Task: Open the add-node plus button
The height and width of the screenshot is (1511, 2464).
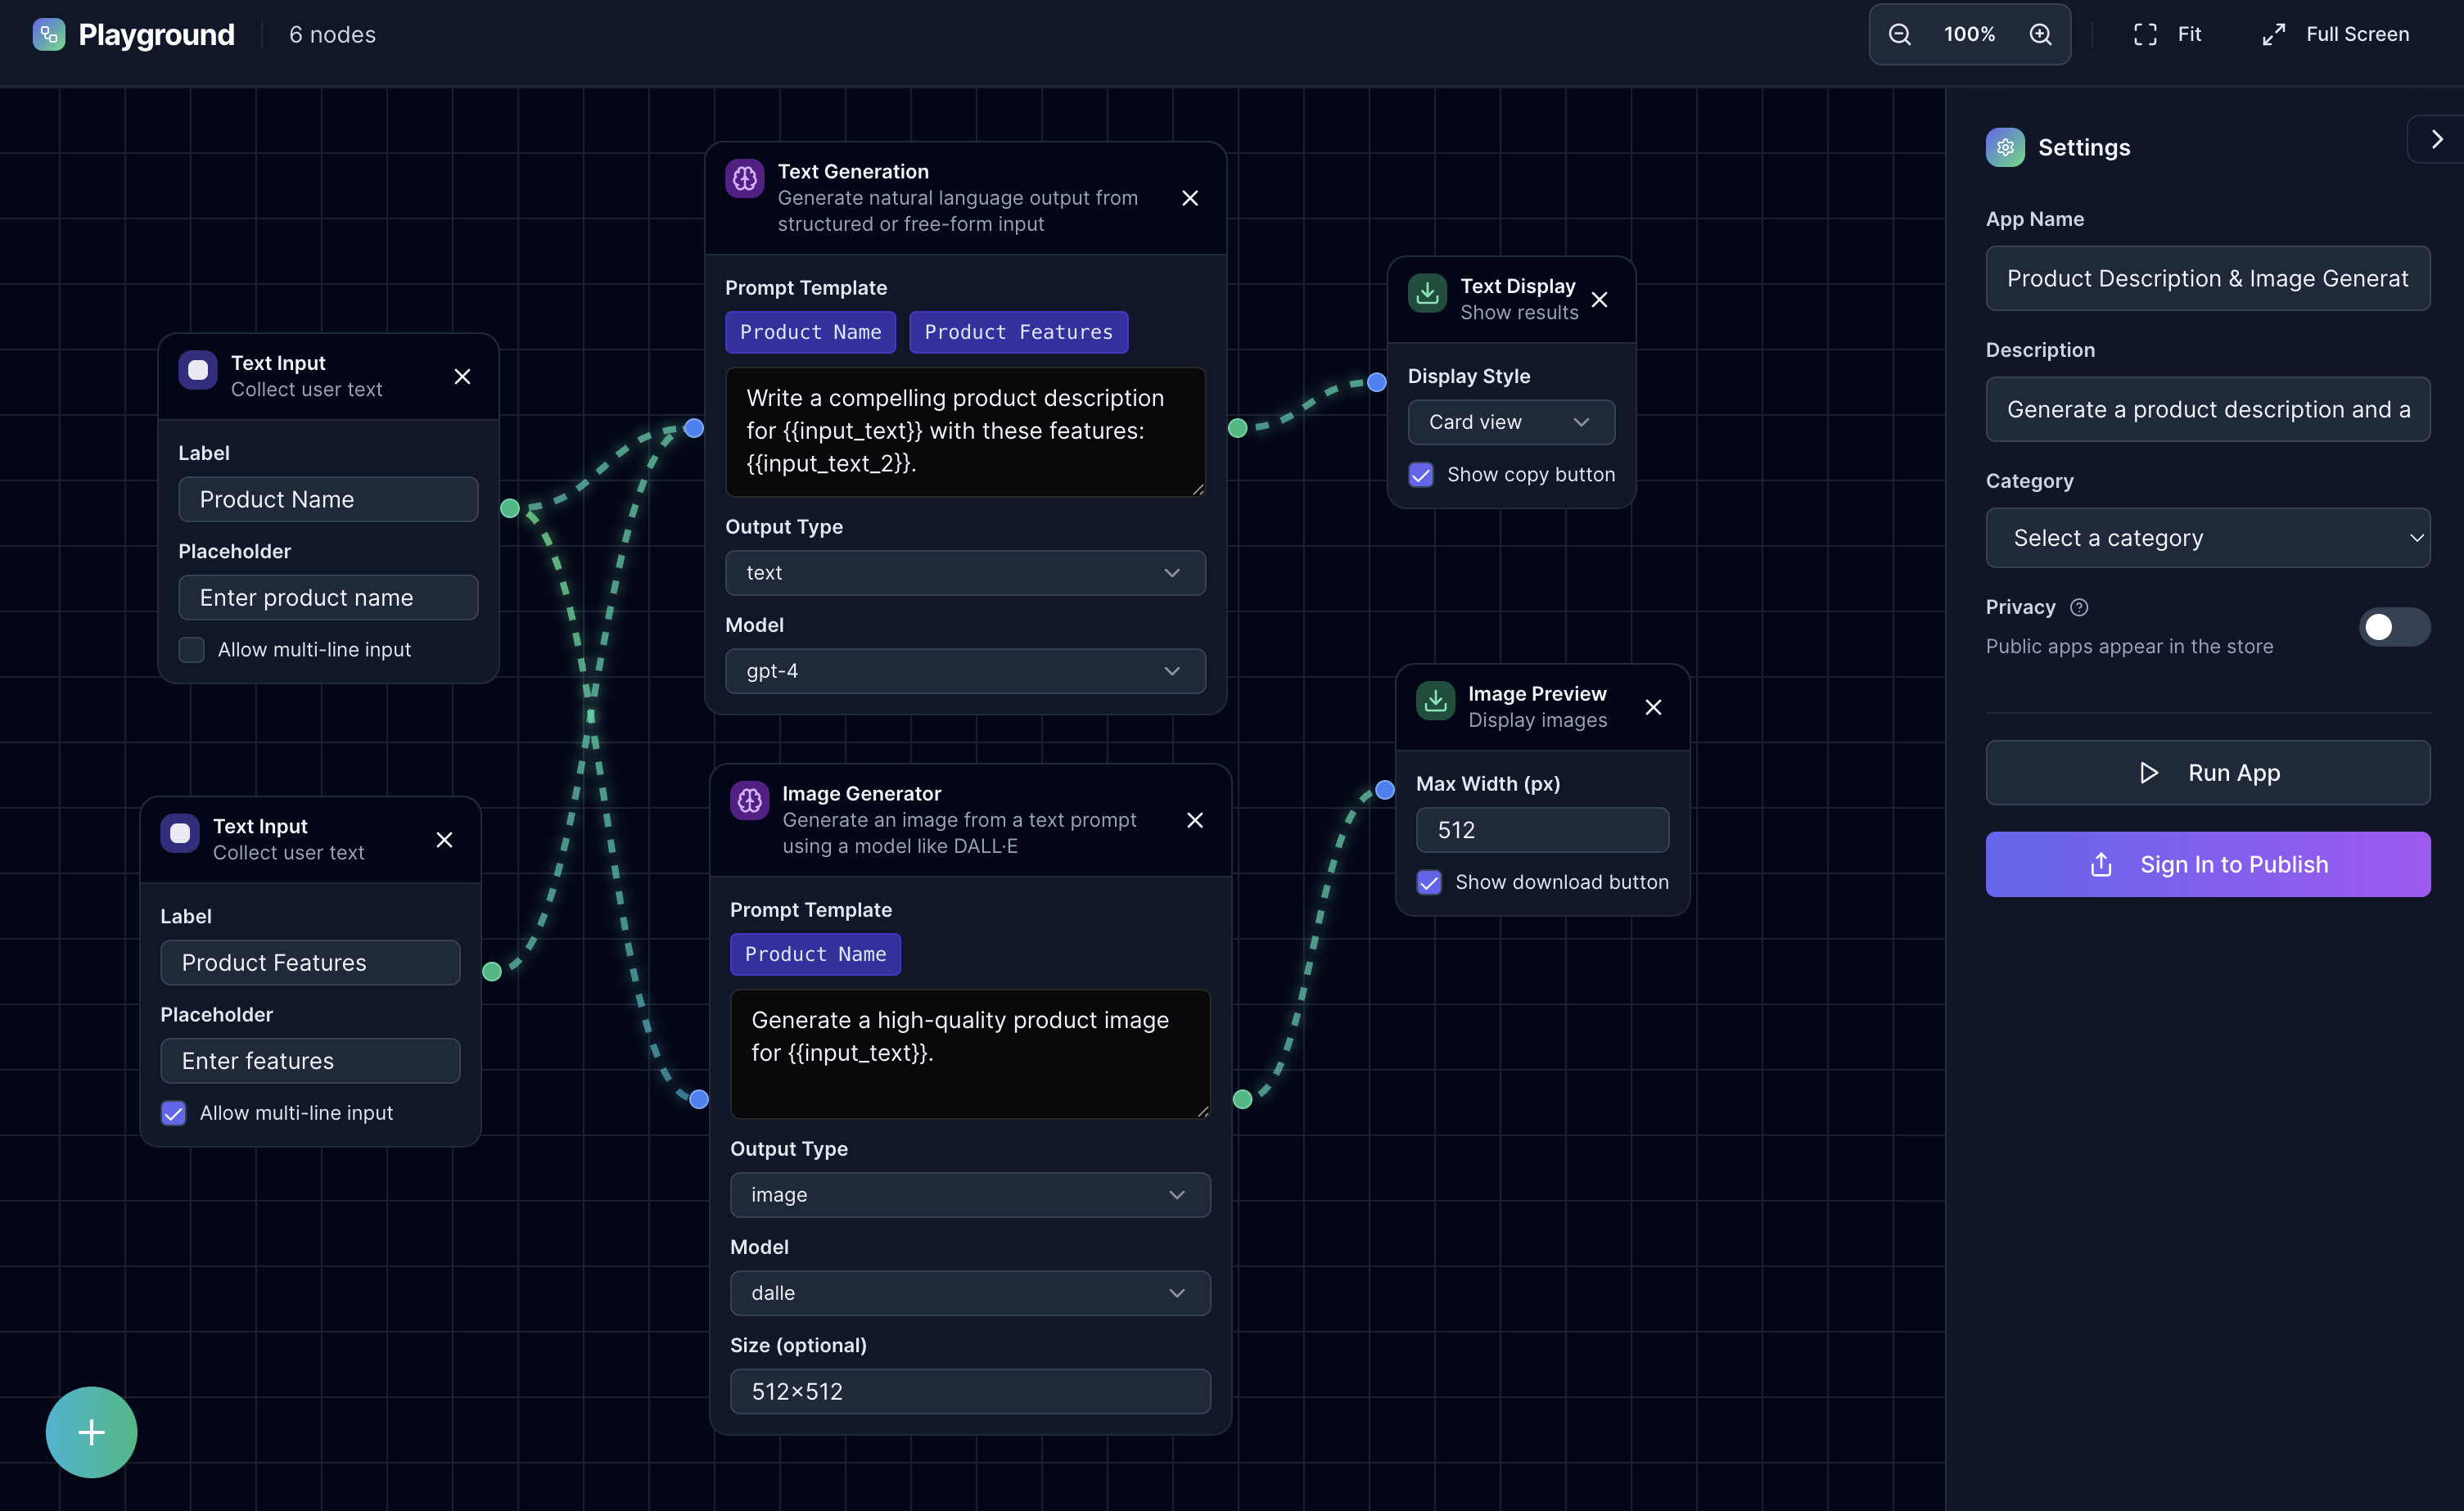Action: point(91,1432)
